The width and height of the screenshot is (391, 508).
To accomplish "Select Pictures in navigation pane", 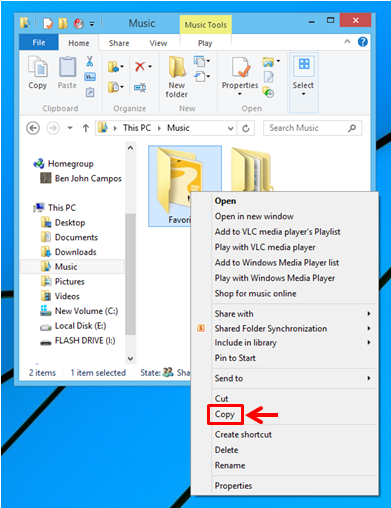I will coord(63,282).
